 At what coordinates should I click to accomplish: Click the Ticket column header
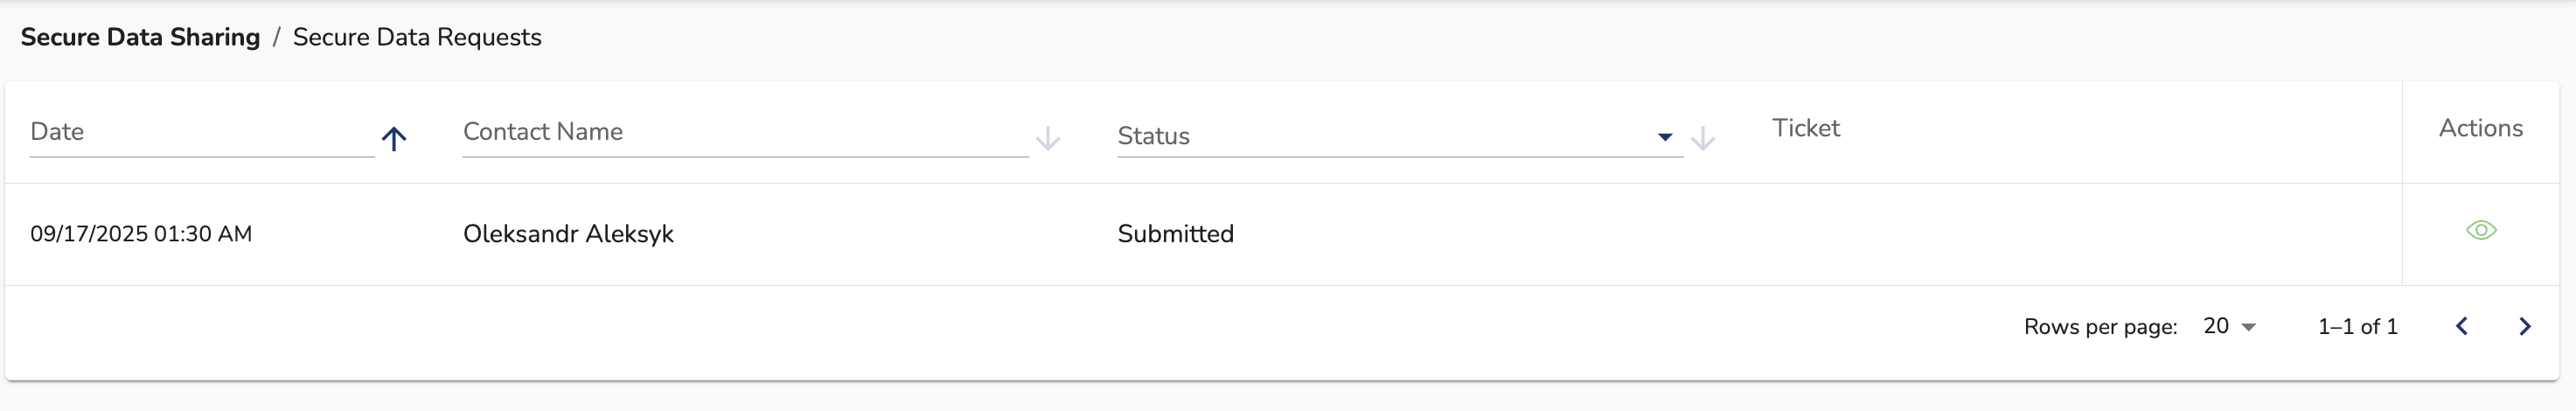coord(1806,128)
